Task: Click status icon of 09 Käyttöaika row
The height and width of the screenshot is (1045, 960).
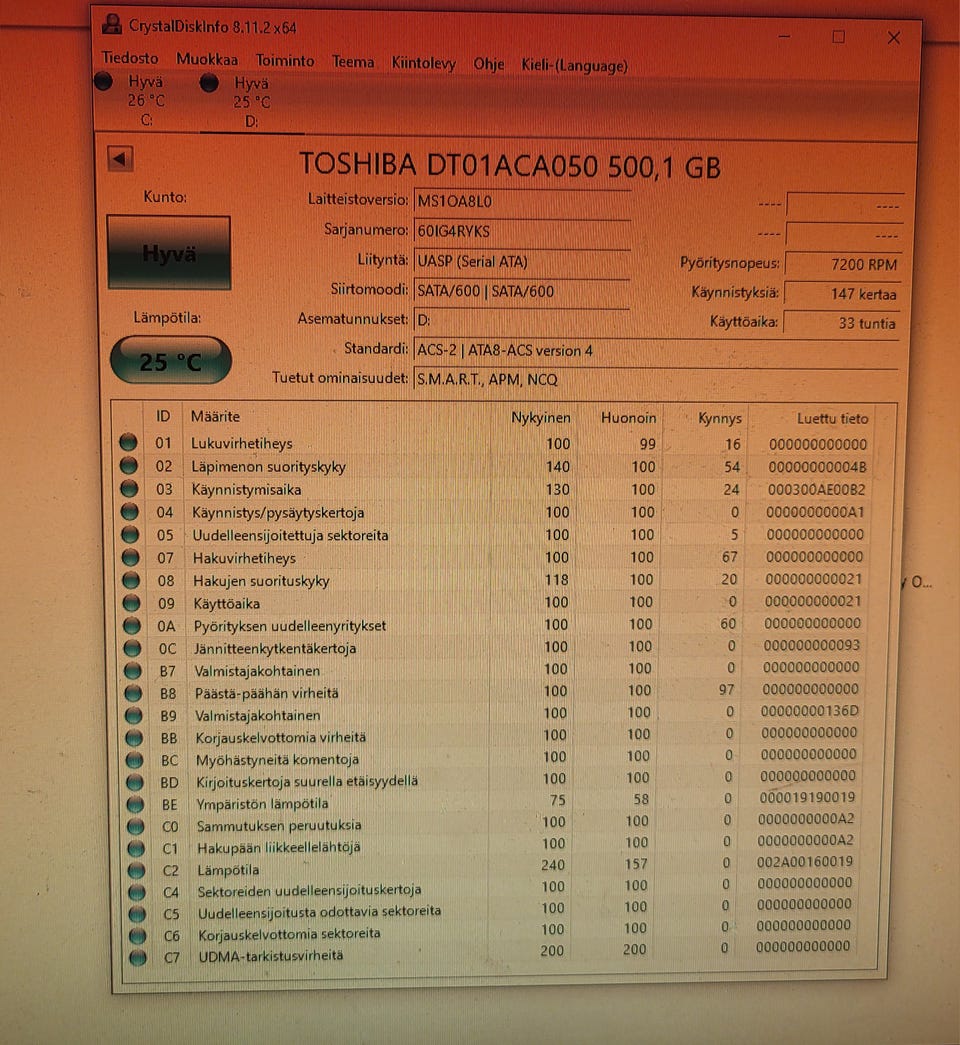Action: pyautogui.click(x=131, y=602)
